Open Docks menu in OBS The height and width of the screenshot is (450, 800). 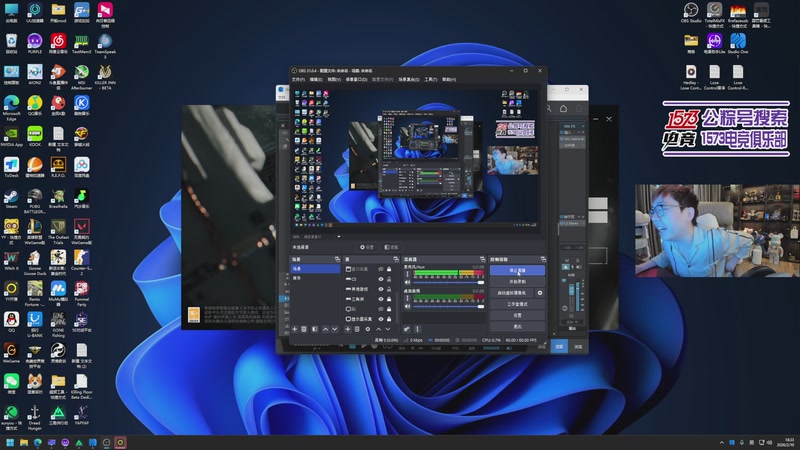[356, 80]
